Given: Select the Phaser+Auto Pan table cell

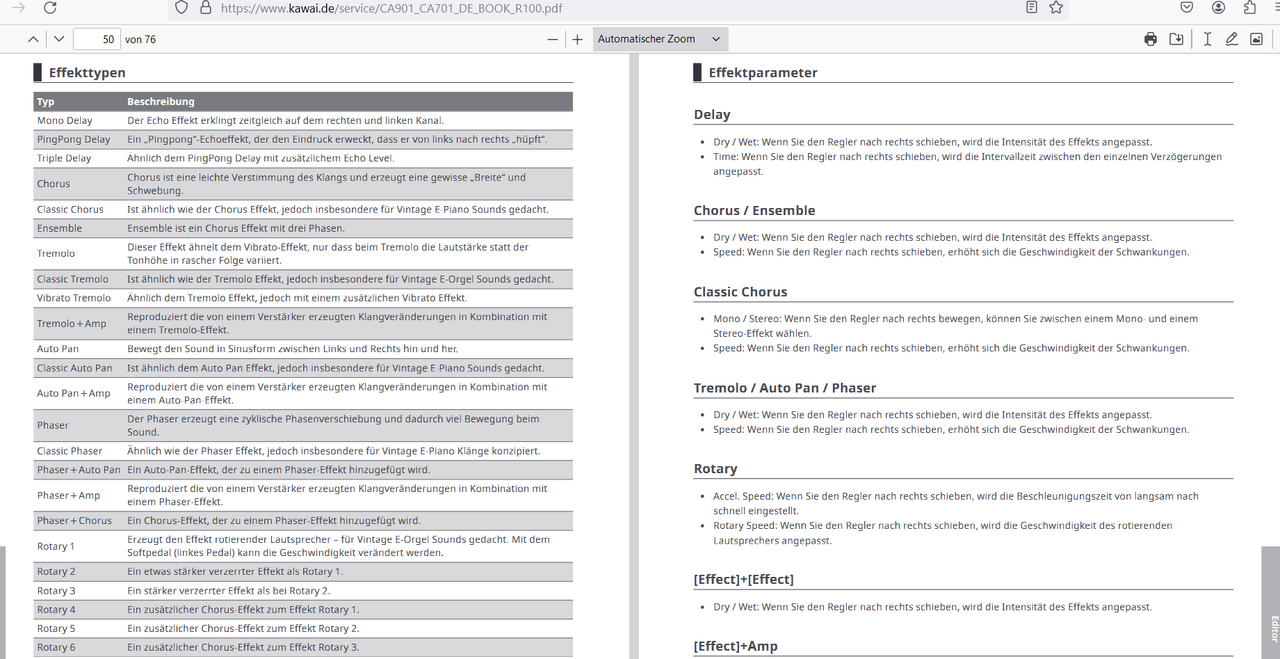Looking at the screenshot, I should click(78, 470).
